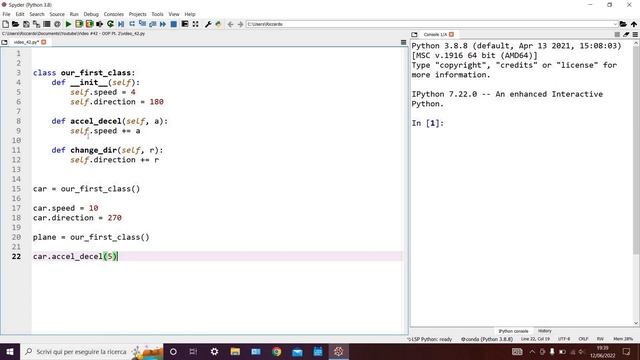This screenshot has height=360, width=640.
Task: Open File Explorer from the taskbar
Action: coord(235,352)
